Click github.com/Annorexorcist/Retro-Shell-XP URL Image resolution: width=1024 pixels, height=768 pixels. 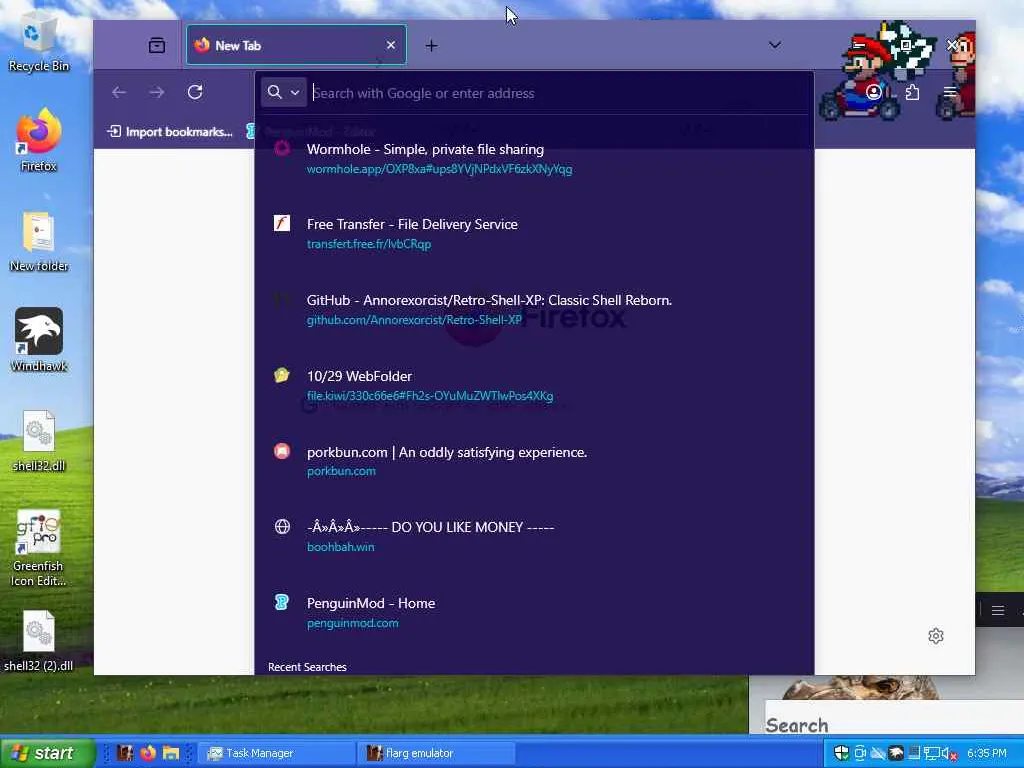point(414,320)
